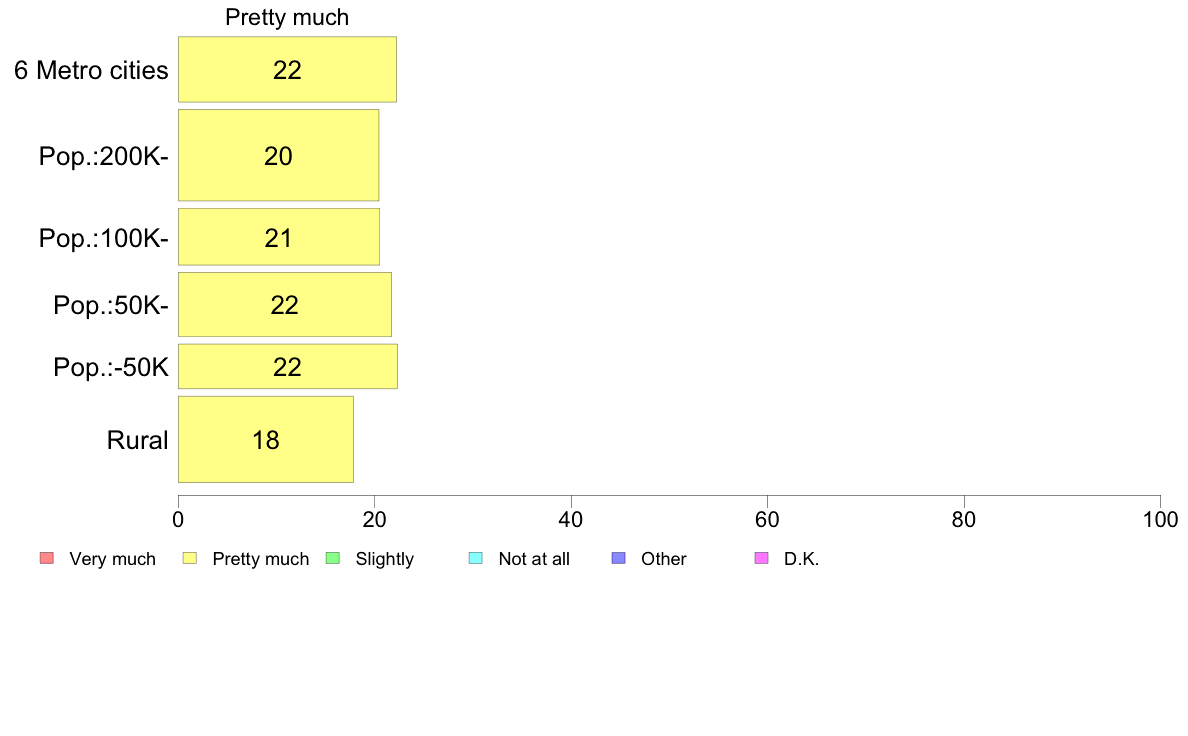This screenshot has height=736, width=1188.
Task: Select the Pop.:200K- bar showing 20
Action: [x=279, y=155]
